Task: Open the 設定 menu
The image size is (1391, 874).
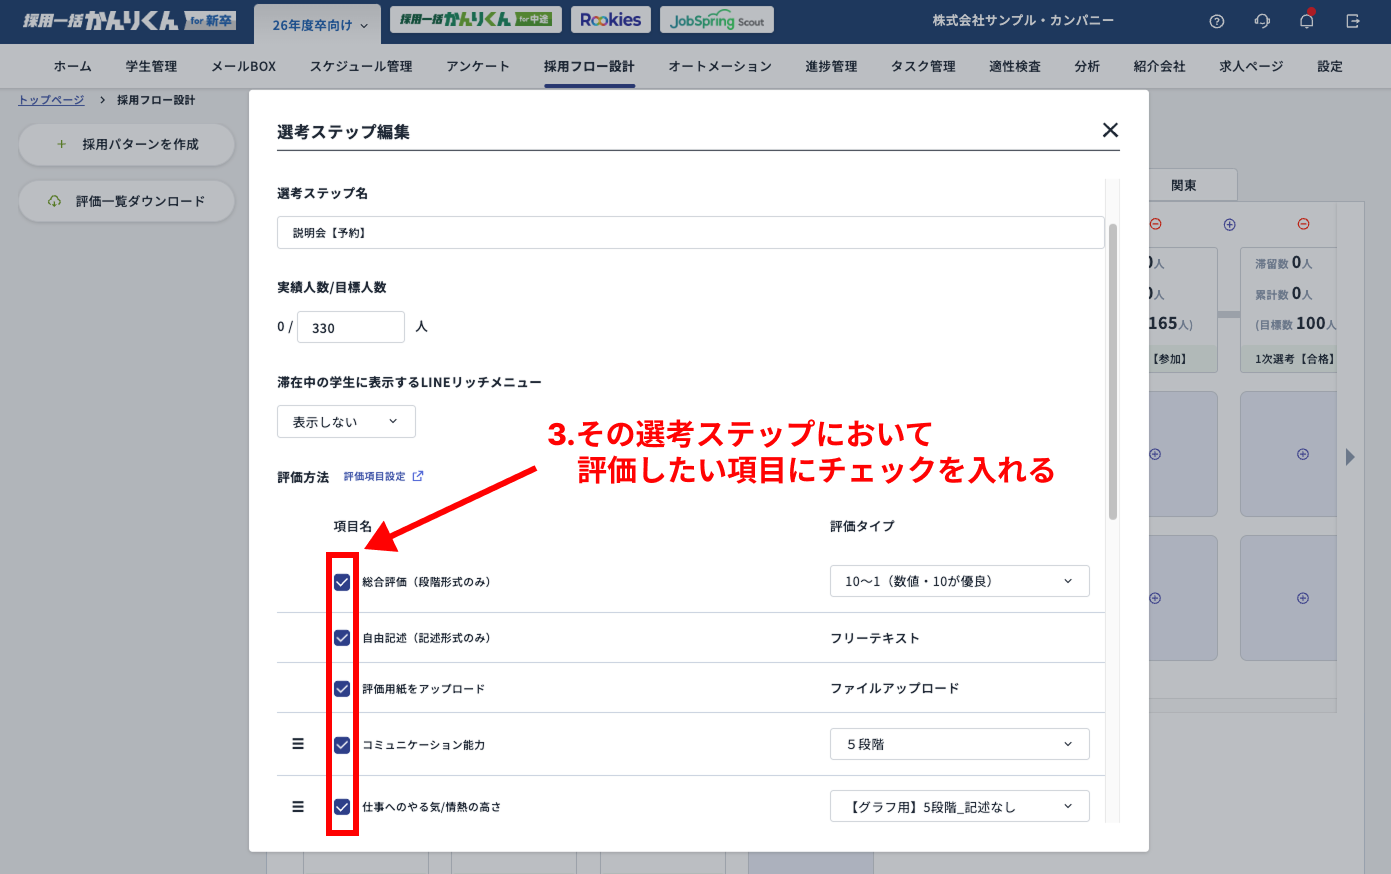Action: click(x=1330, y=66)
